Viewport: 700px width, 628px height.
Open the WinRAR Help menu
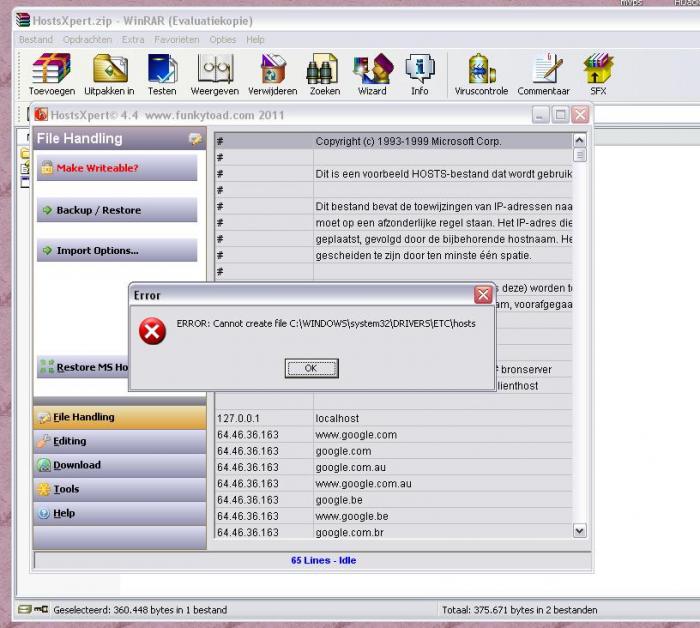click(x=255, y=40)
